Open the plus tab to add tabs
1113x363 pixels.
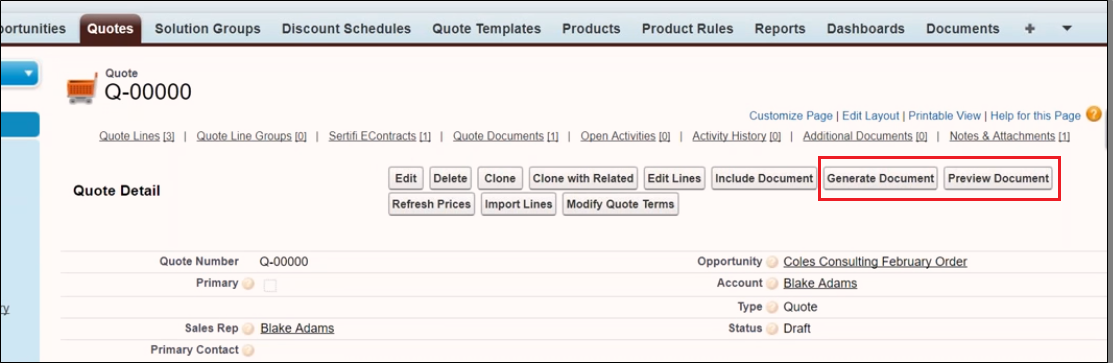pyautogui.click(x=1030, y=28)
